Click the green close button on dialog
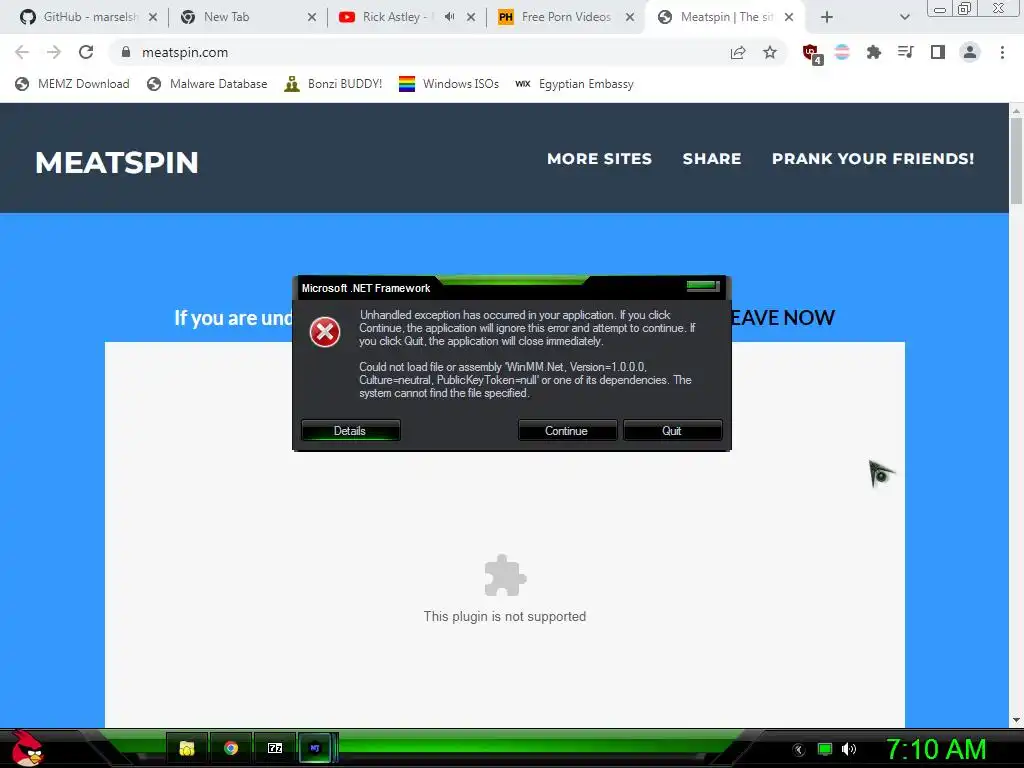The width and height of the screenshot is (1024, 768). tap(703, 286)
